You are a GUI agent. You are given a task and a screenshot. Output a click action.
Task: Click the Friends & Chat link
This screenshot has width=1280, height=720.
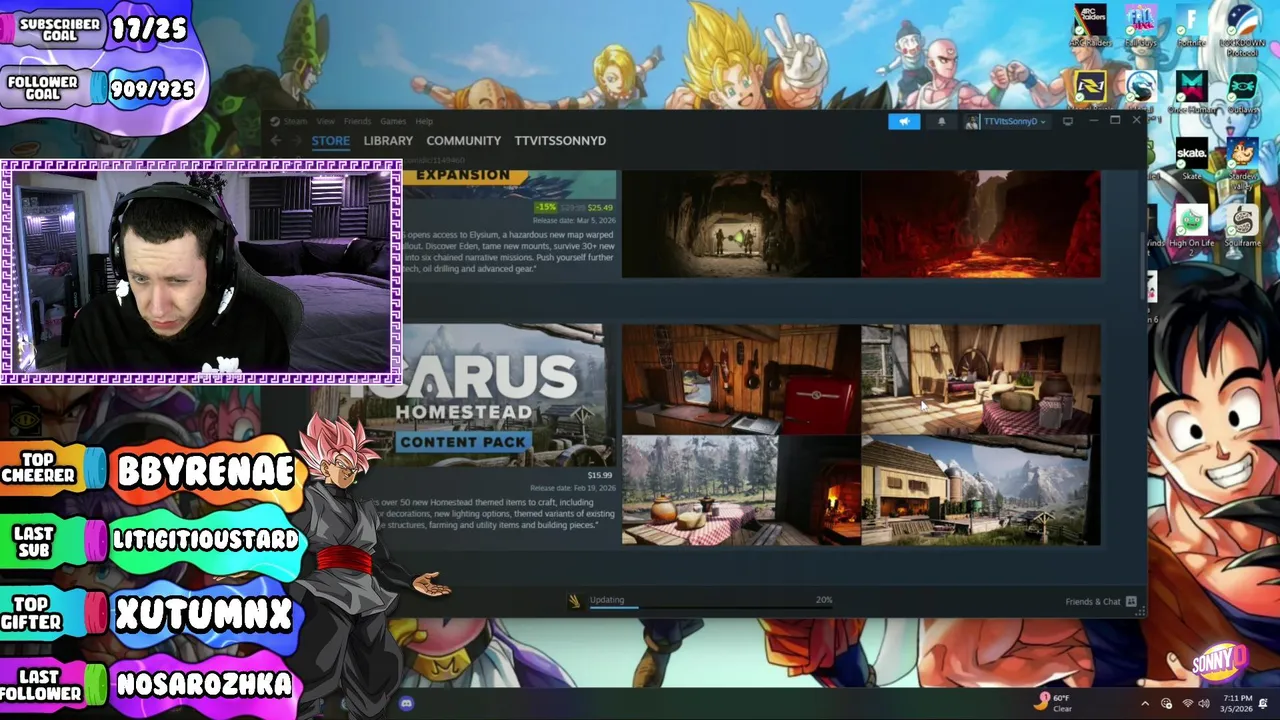point(1093,602)
